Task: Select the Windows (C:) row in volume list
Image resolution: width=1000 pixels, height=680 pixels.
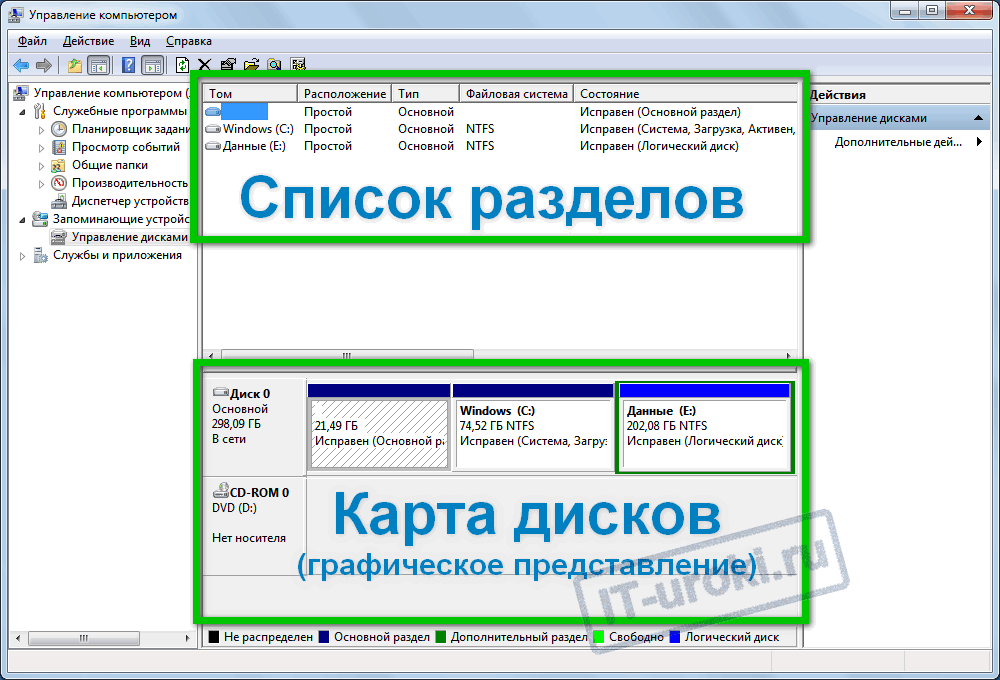Action: [501, 129]
